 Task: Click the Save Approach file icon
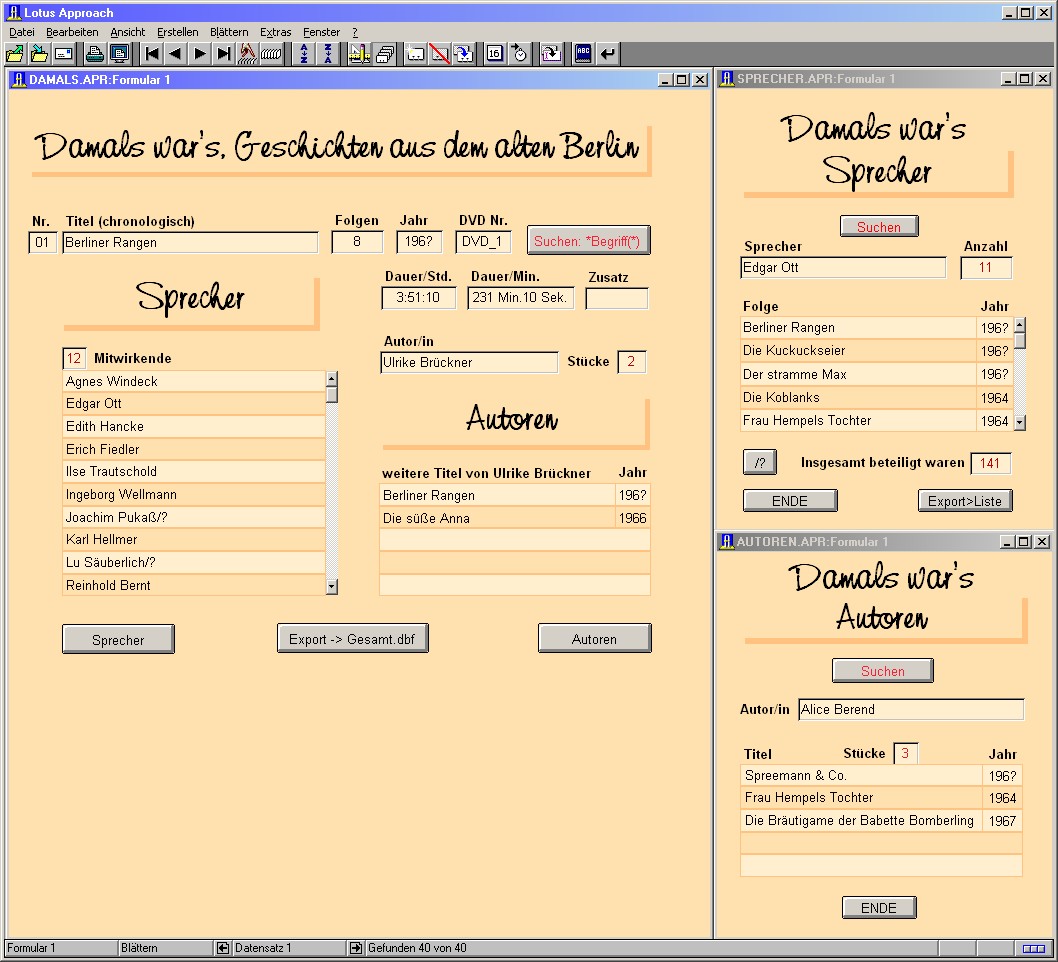pyautogui.click(x=39, y=54)
